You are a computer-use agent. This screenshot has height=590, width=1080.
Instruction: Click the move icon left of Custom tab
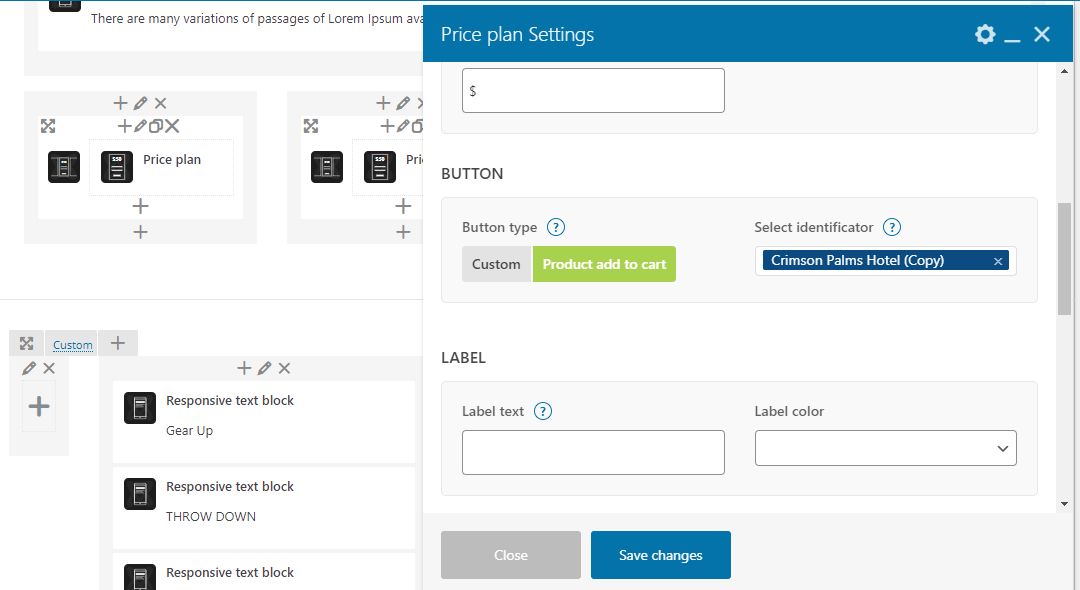(x=27, y=344)
